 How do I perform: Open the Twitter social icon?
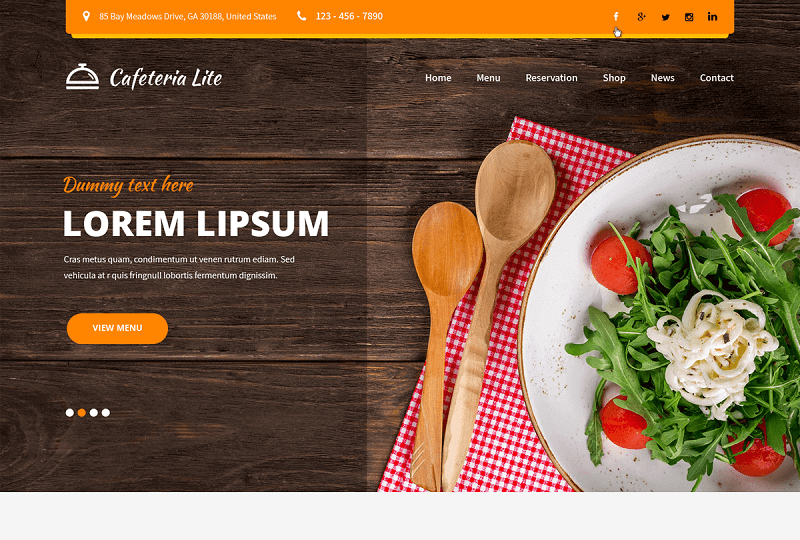[x=665, y=17]
